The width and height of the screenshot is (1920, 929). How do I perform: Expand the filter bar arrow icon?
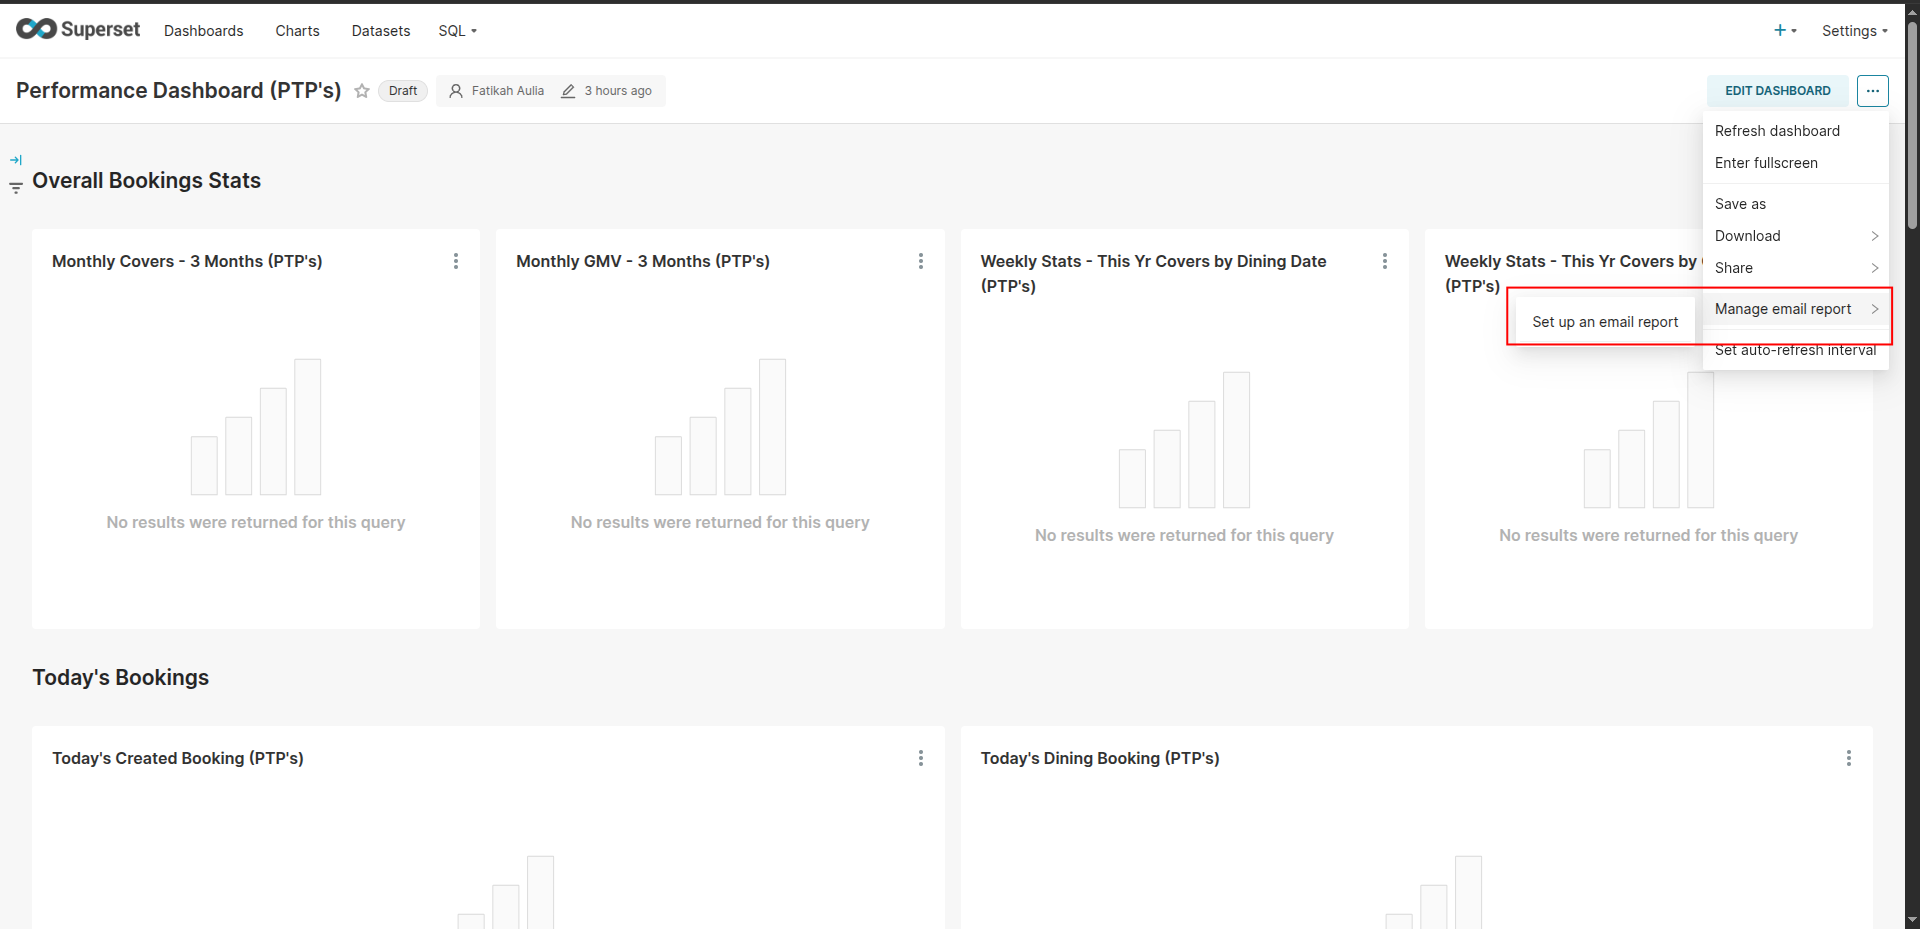click(16, 160)
